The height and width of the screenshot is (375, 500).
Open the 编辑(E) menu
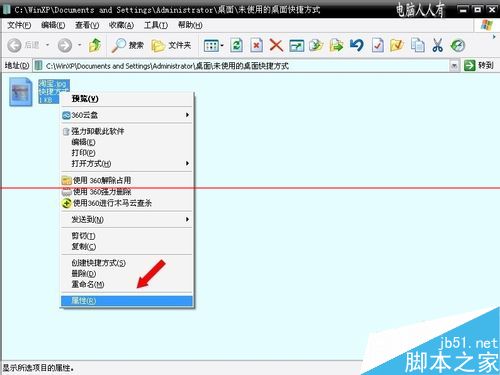[x=53, y=25]
